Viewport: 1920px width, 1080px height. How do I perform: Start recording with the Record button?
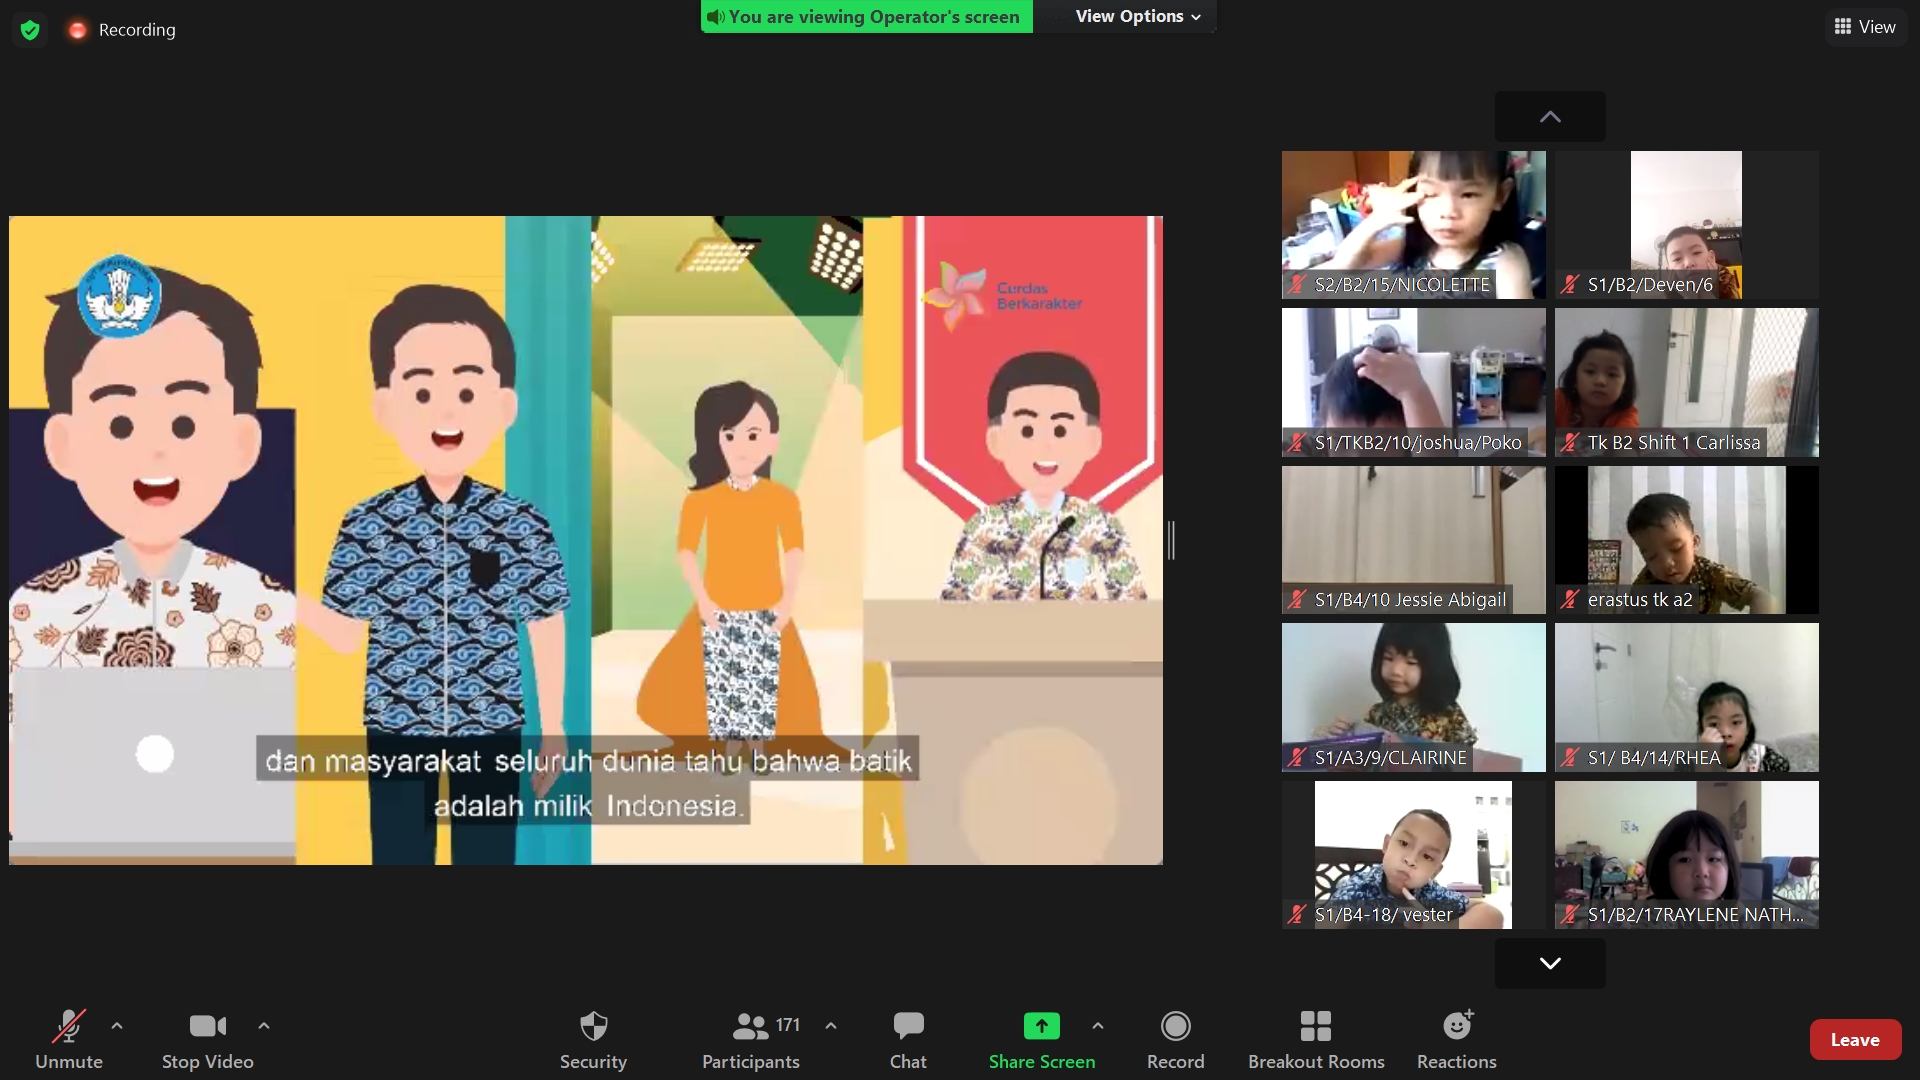tap(1175, 1039)
